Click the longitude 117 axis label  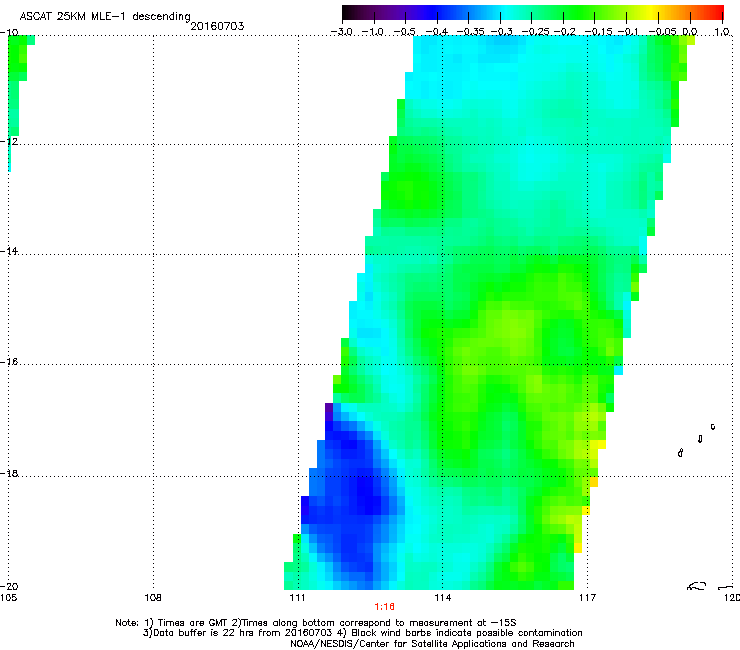click(x=588, y=598)
